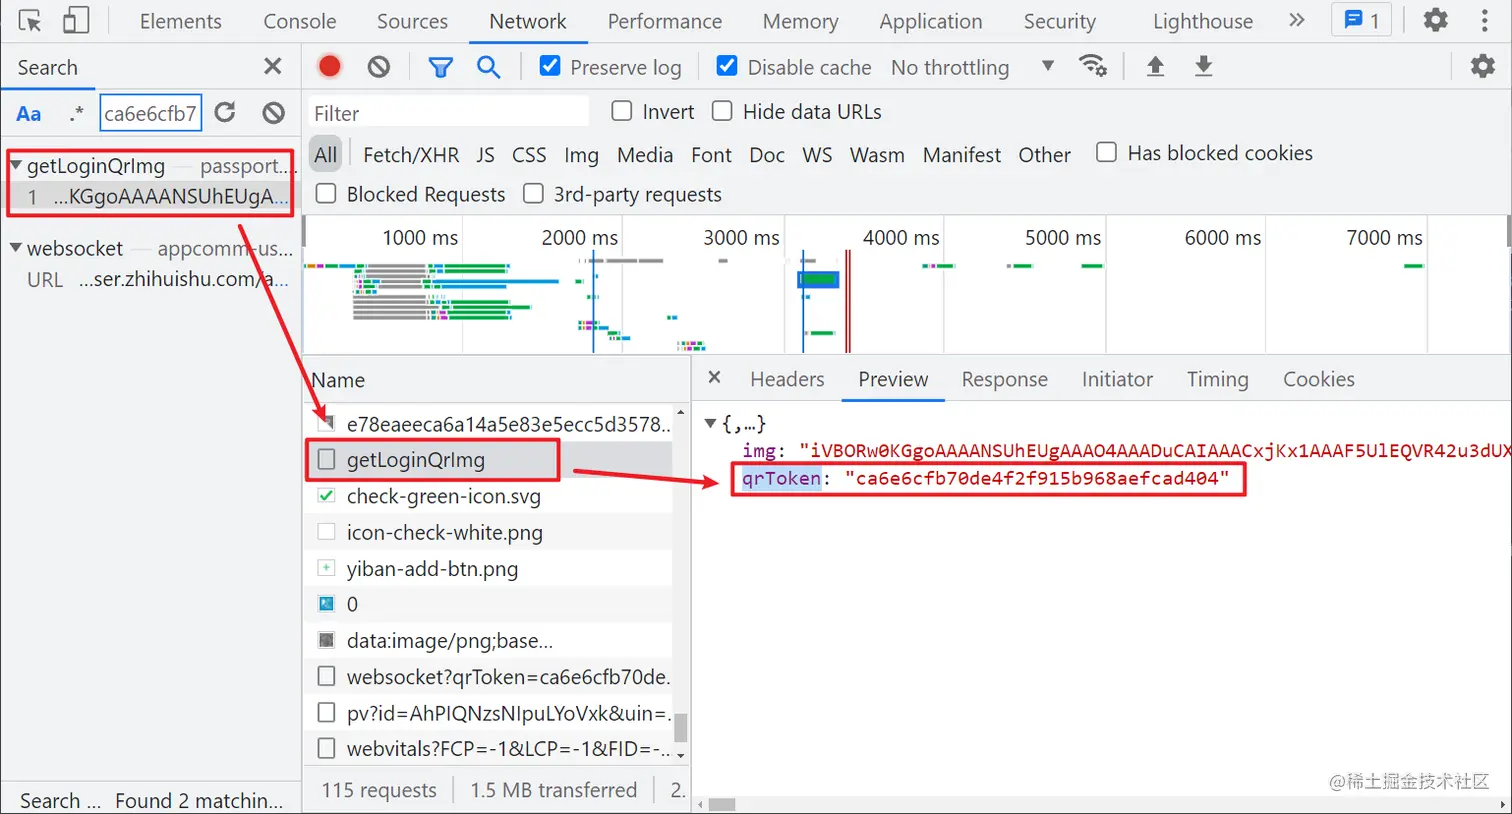Screen dimensions: 1512x814
Task: Uncheck Preserve log checkbox
Action: click(x=549, y=66)
